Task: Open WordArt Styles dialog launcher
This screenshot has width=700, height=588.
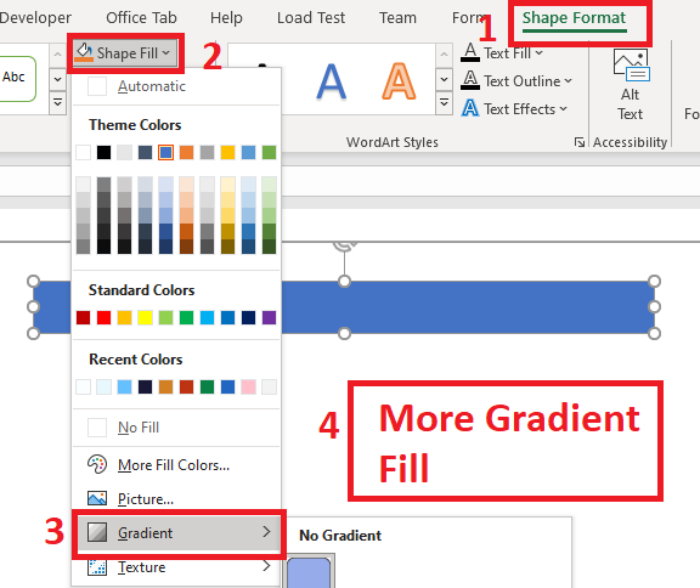Action: 579,142
